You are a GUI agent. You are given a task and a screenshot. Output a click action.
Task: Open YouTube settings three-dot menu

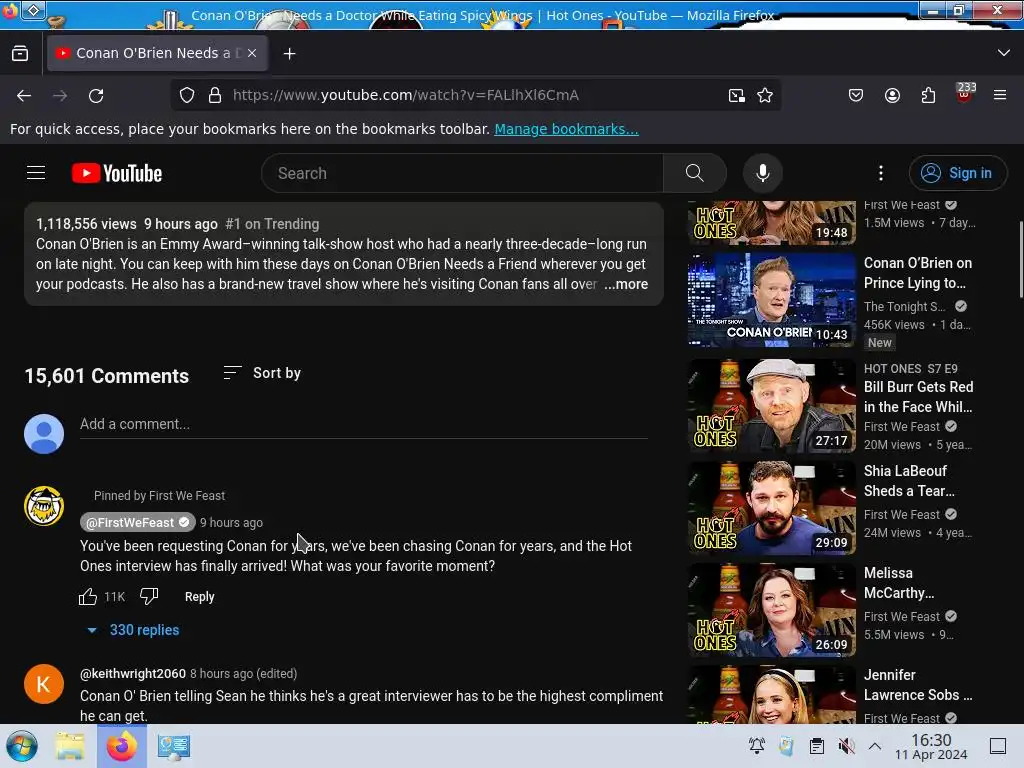(x=880, y=173)
